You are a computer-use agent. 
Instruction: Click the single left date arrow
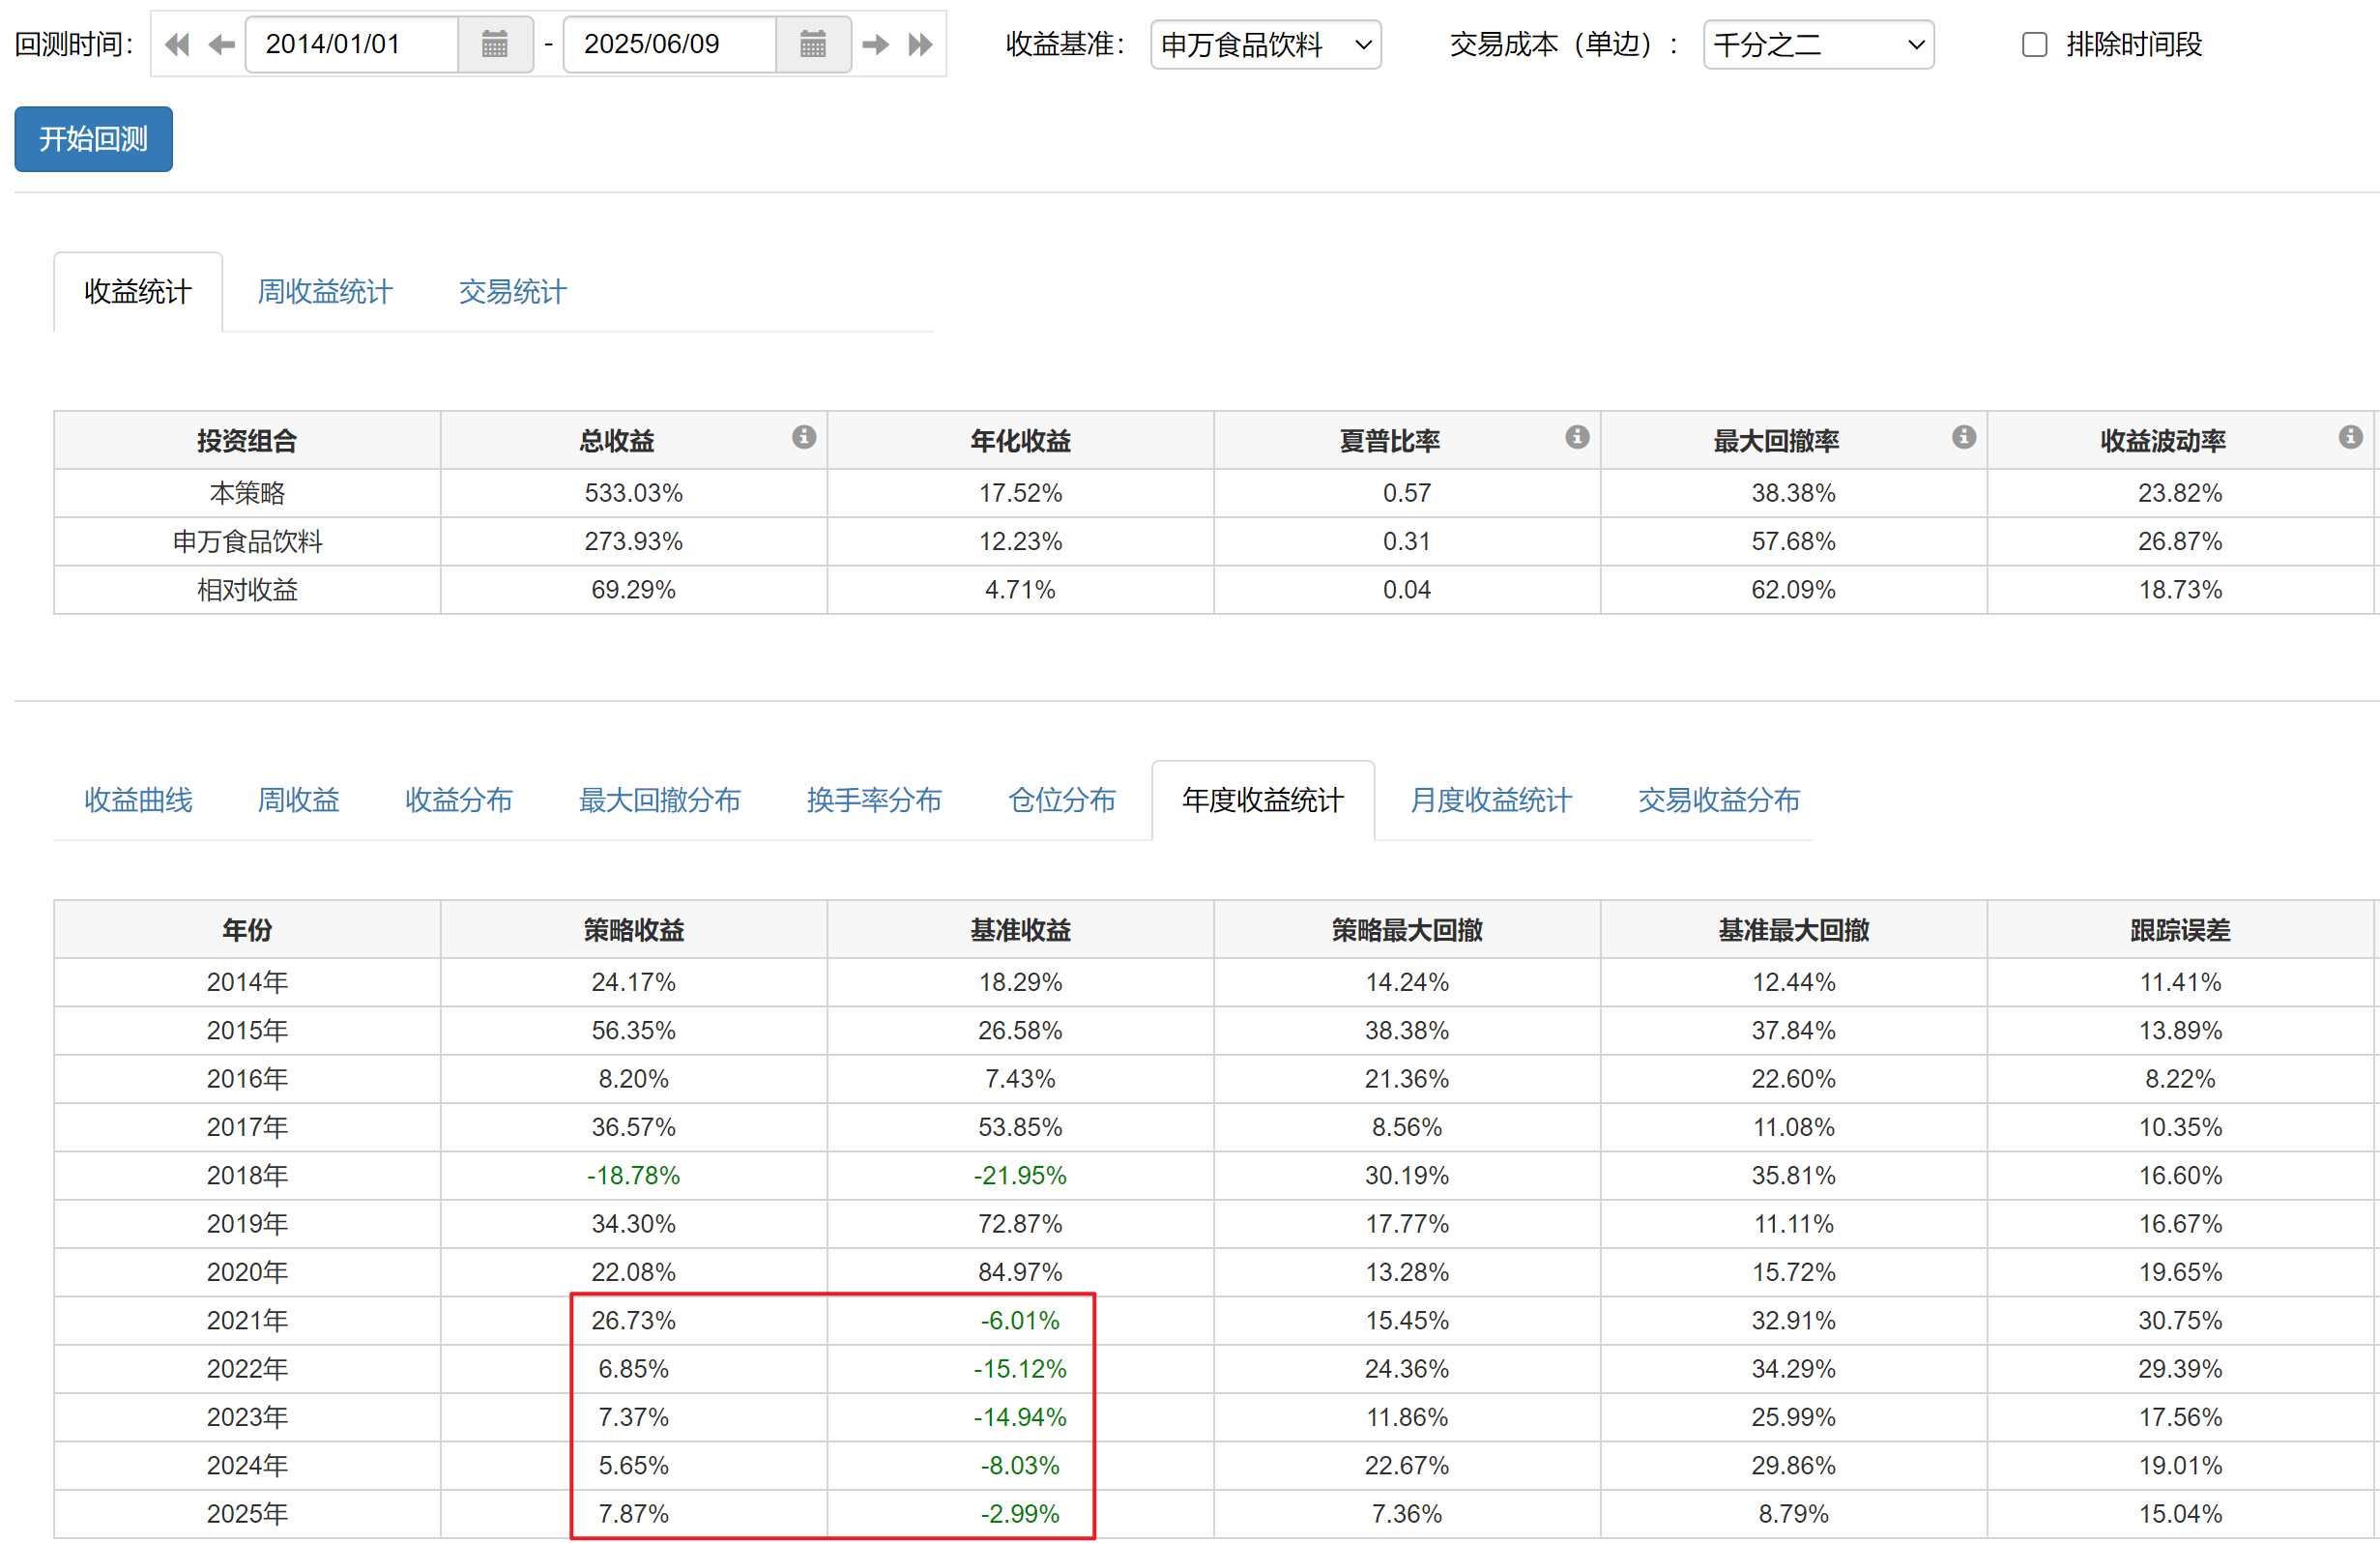221,44
